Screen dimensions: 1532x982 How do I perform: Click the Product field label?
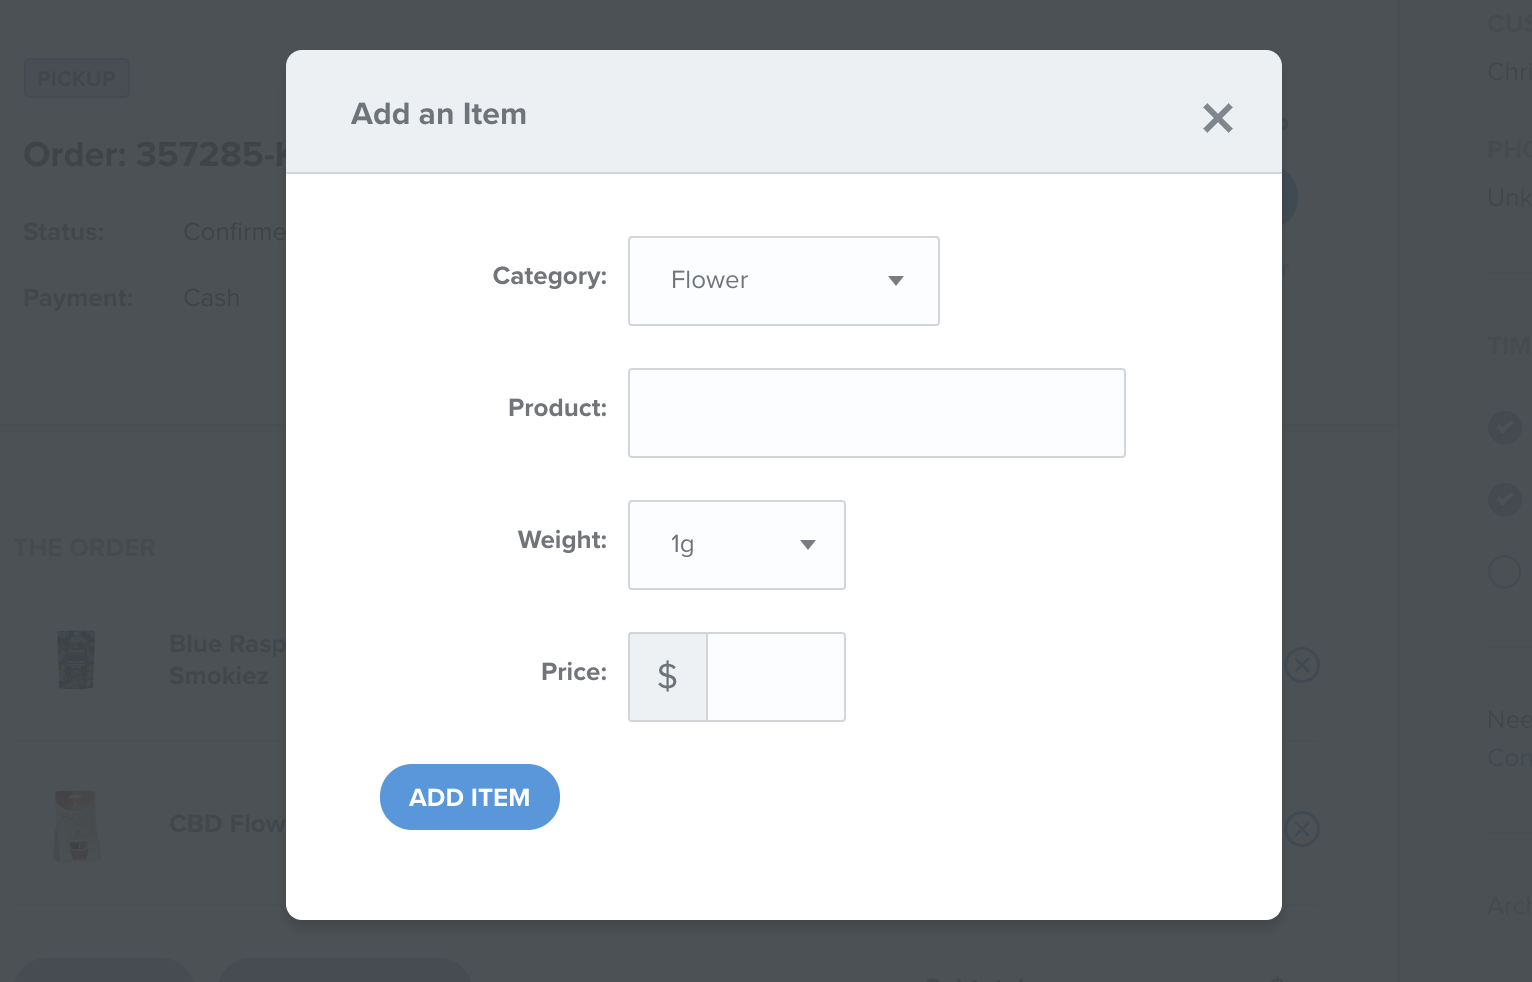click(558, 408)
